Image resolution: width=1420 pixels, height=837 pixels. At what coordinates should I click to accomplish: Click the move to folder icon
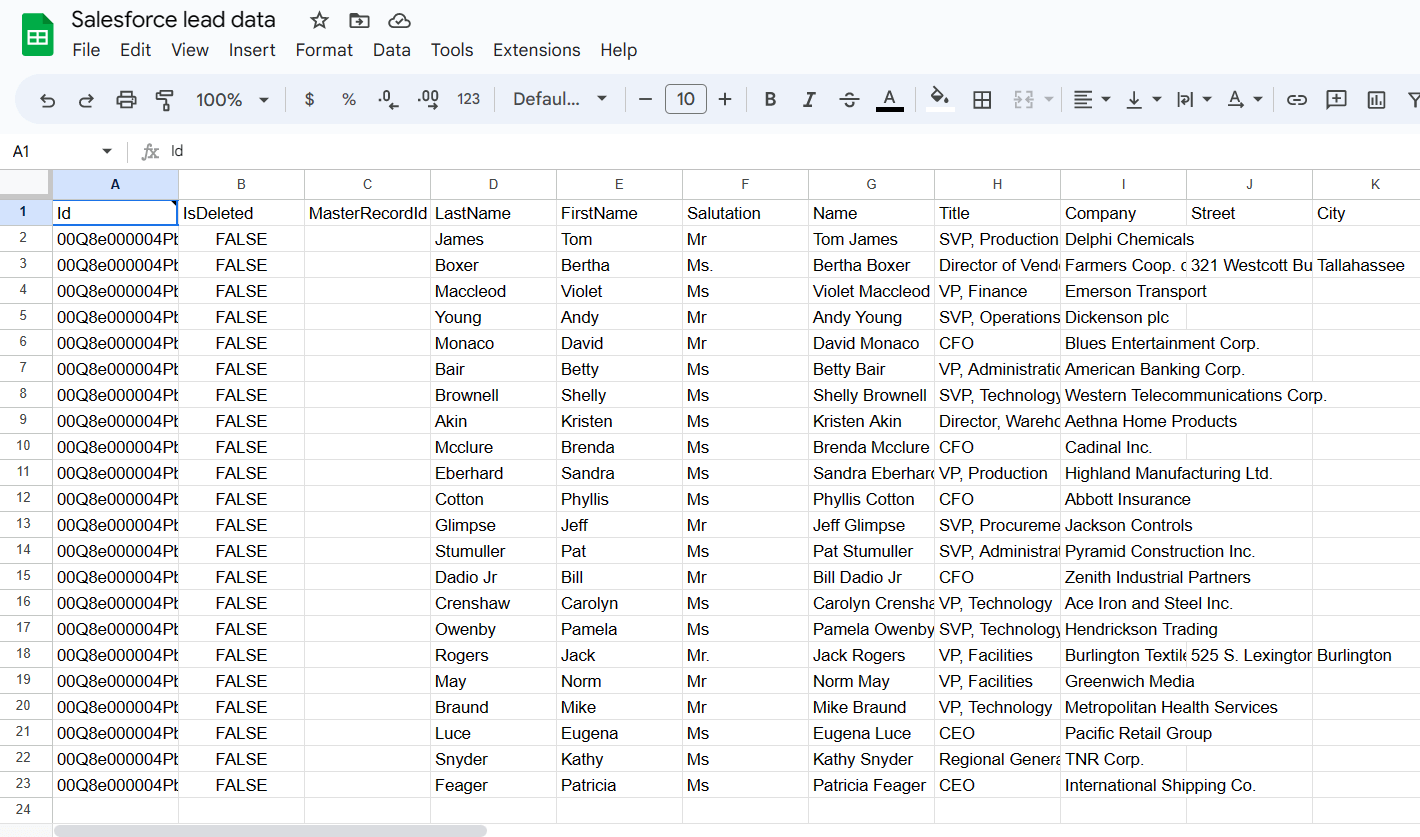pyautogui.click(x=359, y=20)
